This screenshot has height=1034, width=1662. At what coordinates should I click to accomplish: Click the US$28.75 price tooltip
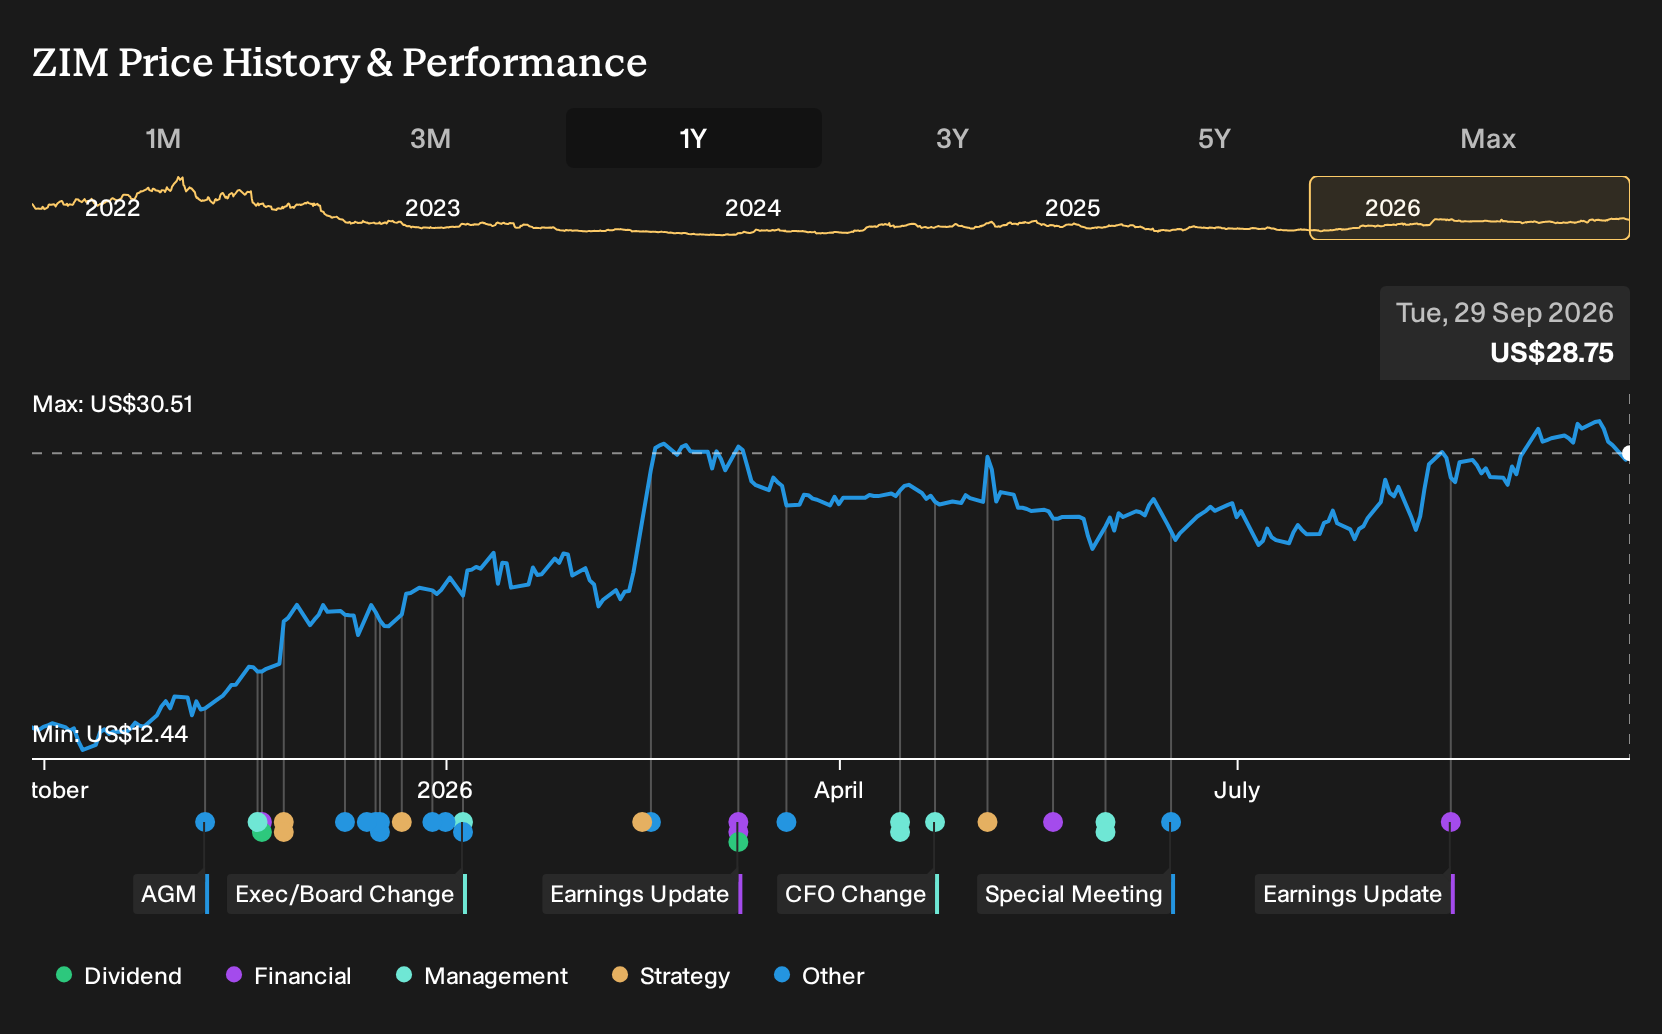point(1504,333)
